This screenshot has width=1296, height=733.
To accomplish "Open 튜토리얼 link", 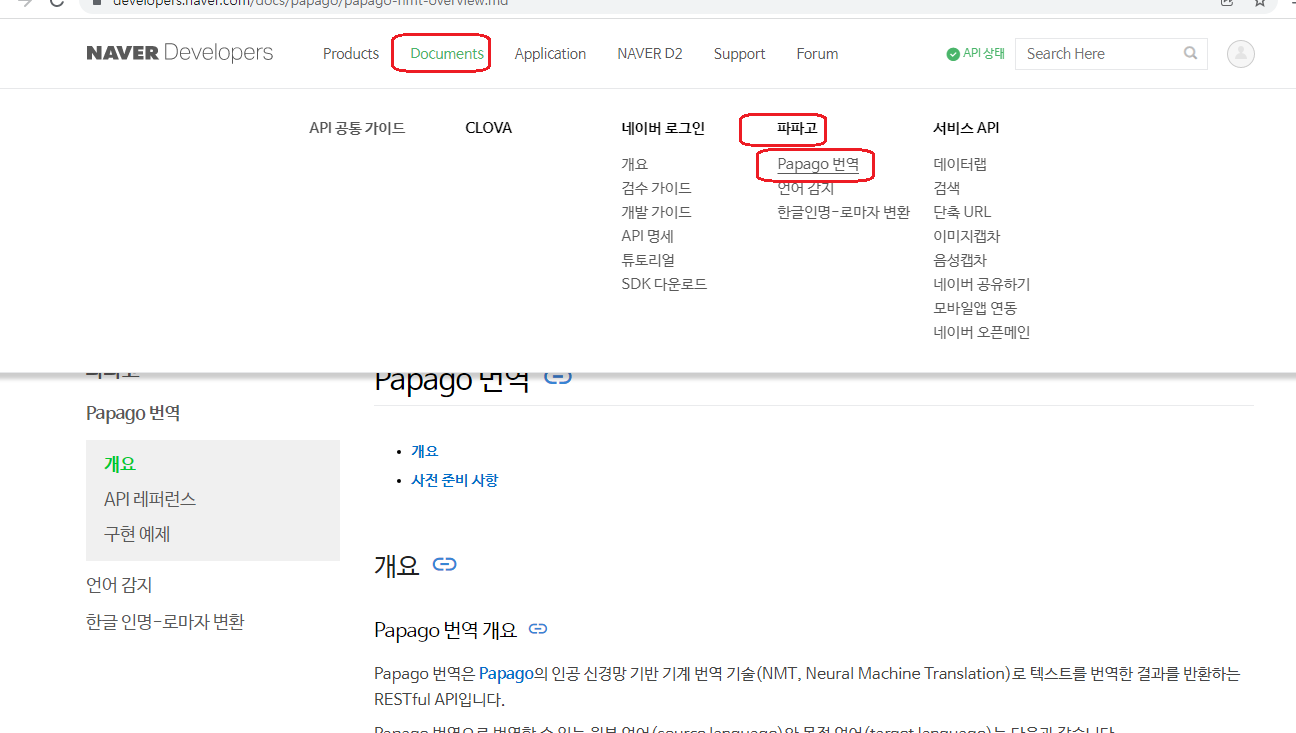I will [x=648, y=260].
